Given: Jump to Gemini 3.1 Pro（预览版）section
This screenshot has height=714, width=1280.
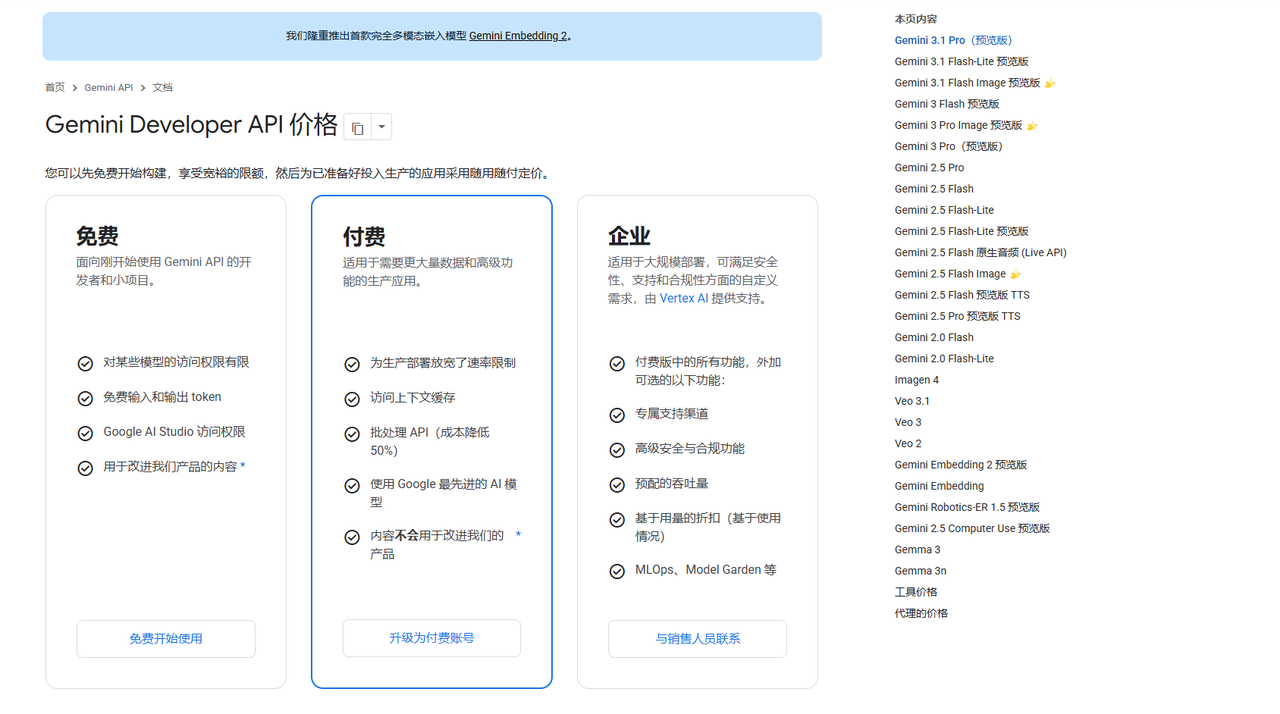Looking at the screenshot, I should [954, 40].
